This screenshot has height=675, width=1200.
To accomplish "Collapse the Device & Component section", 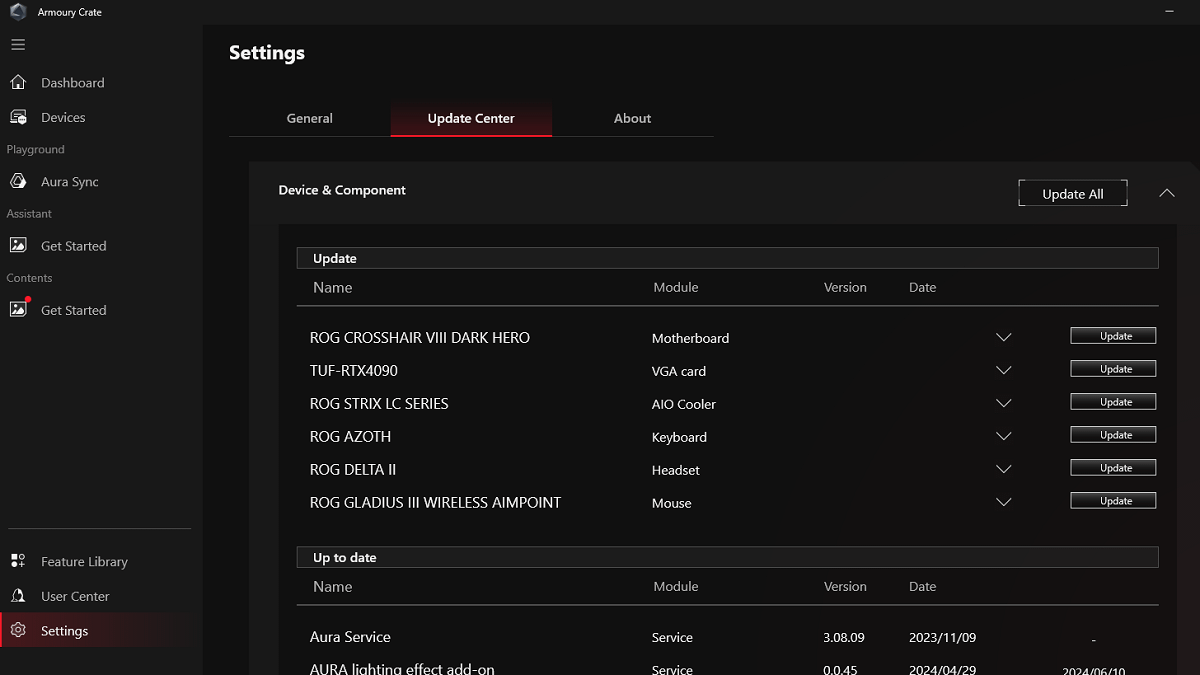I will 1167,193.
